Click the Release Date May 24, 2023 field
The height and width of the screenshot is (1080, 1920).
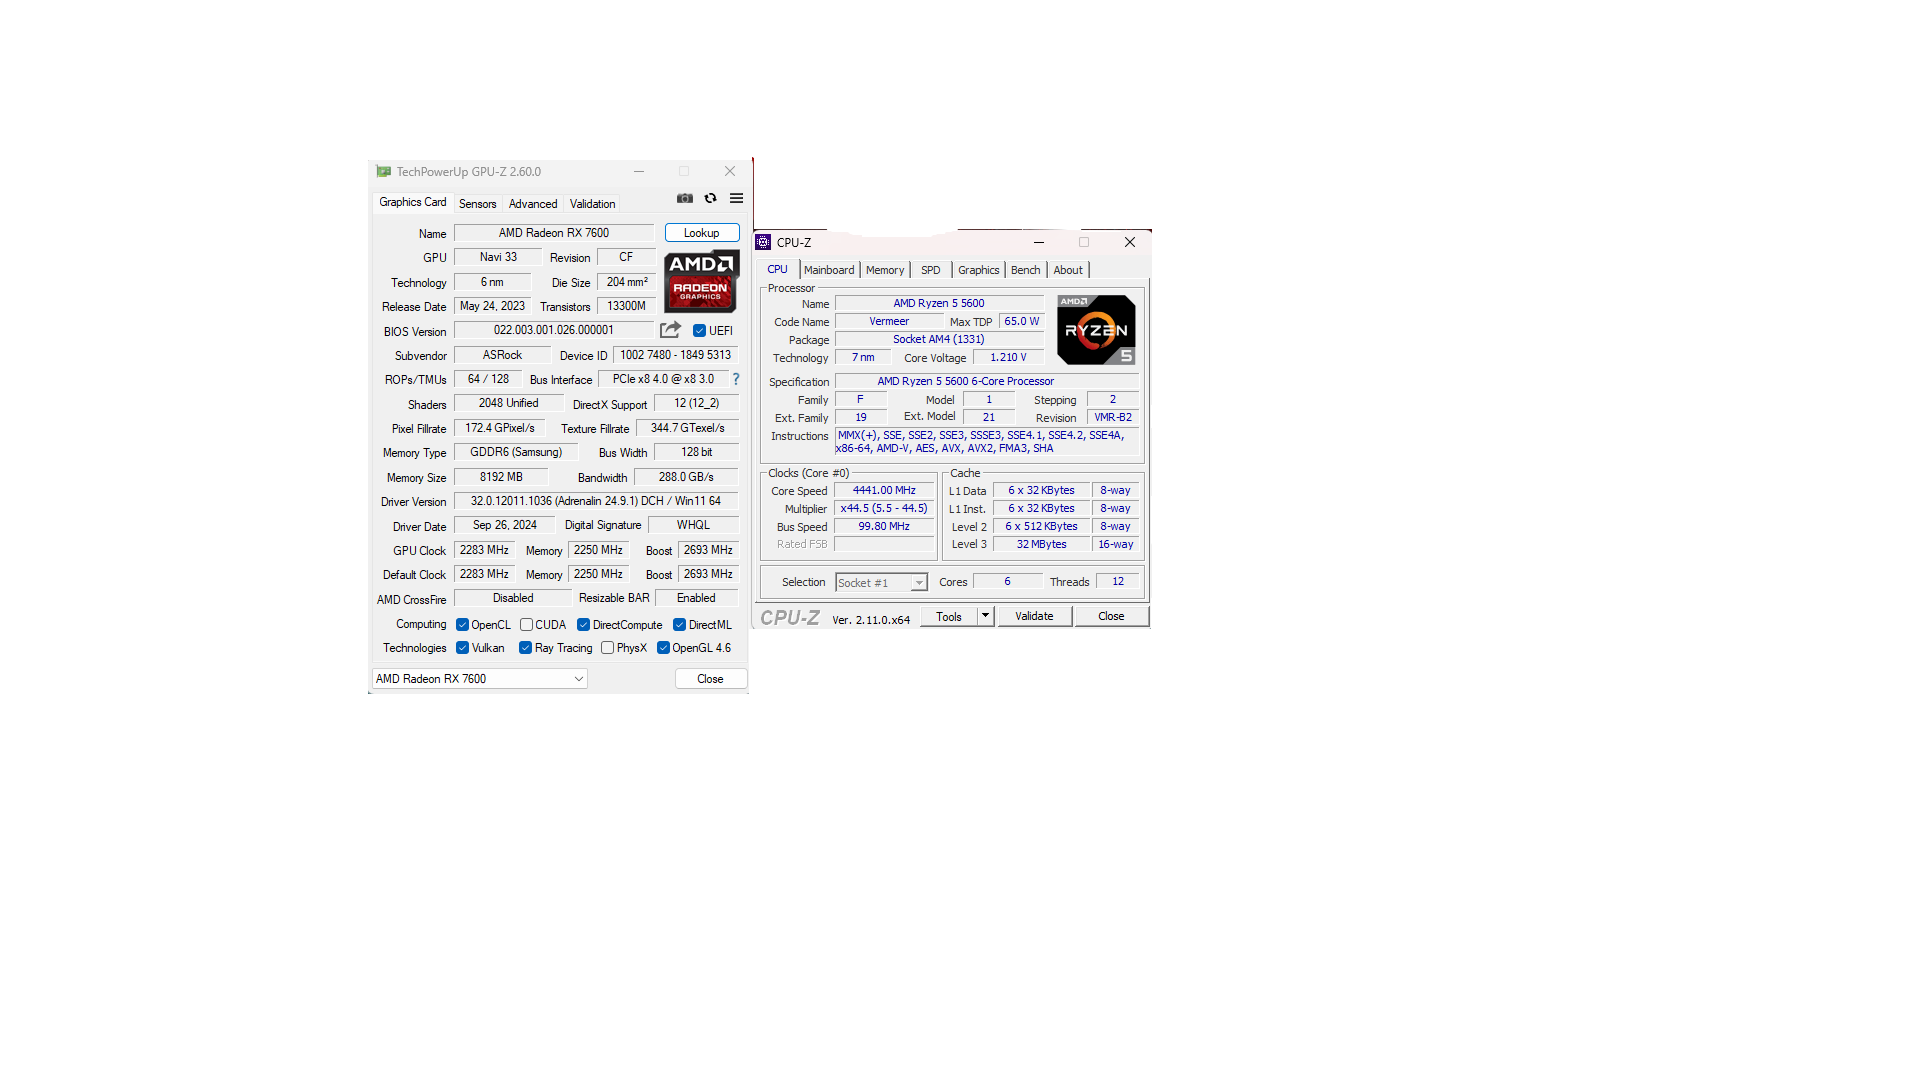pos(493,306)
